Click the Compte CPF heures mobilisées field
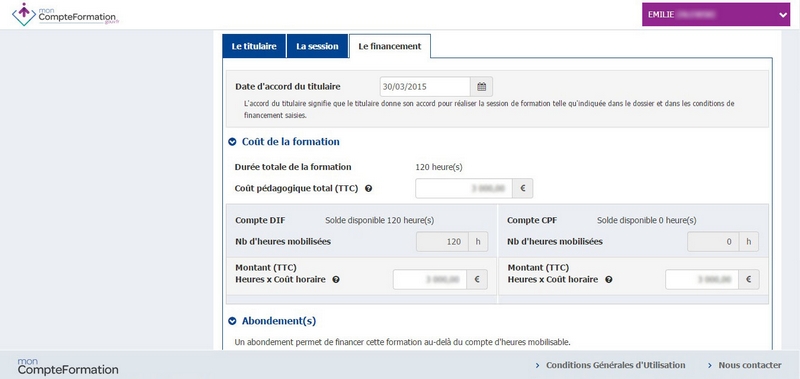The image size is (800, 379). point(713,242)
